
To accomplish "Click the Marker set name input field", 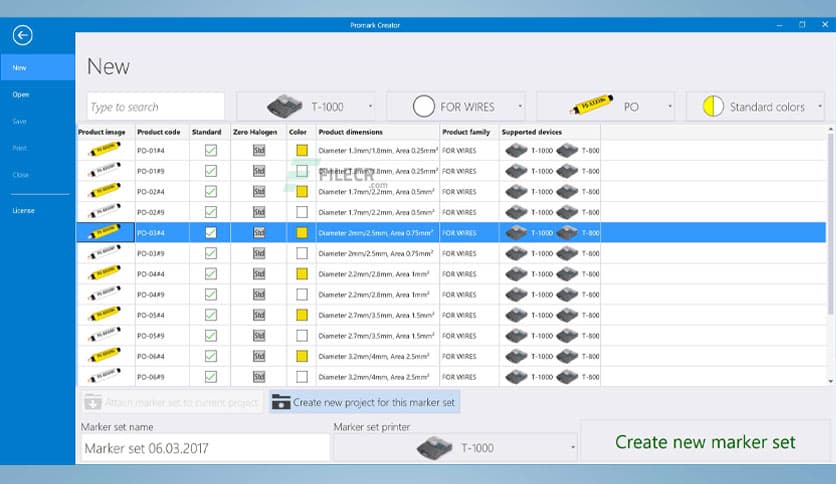I will 205,448.
